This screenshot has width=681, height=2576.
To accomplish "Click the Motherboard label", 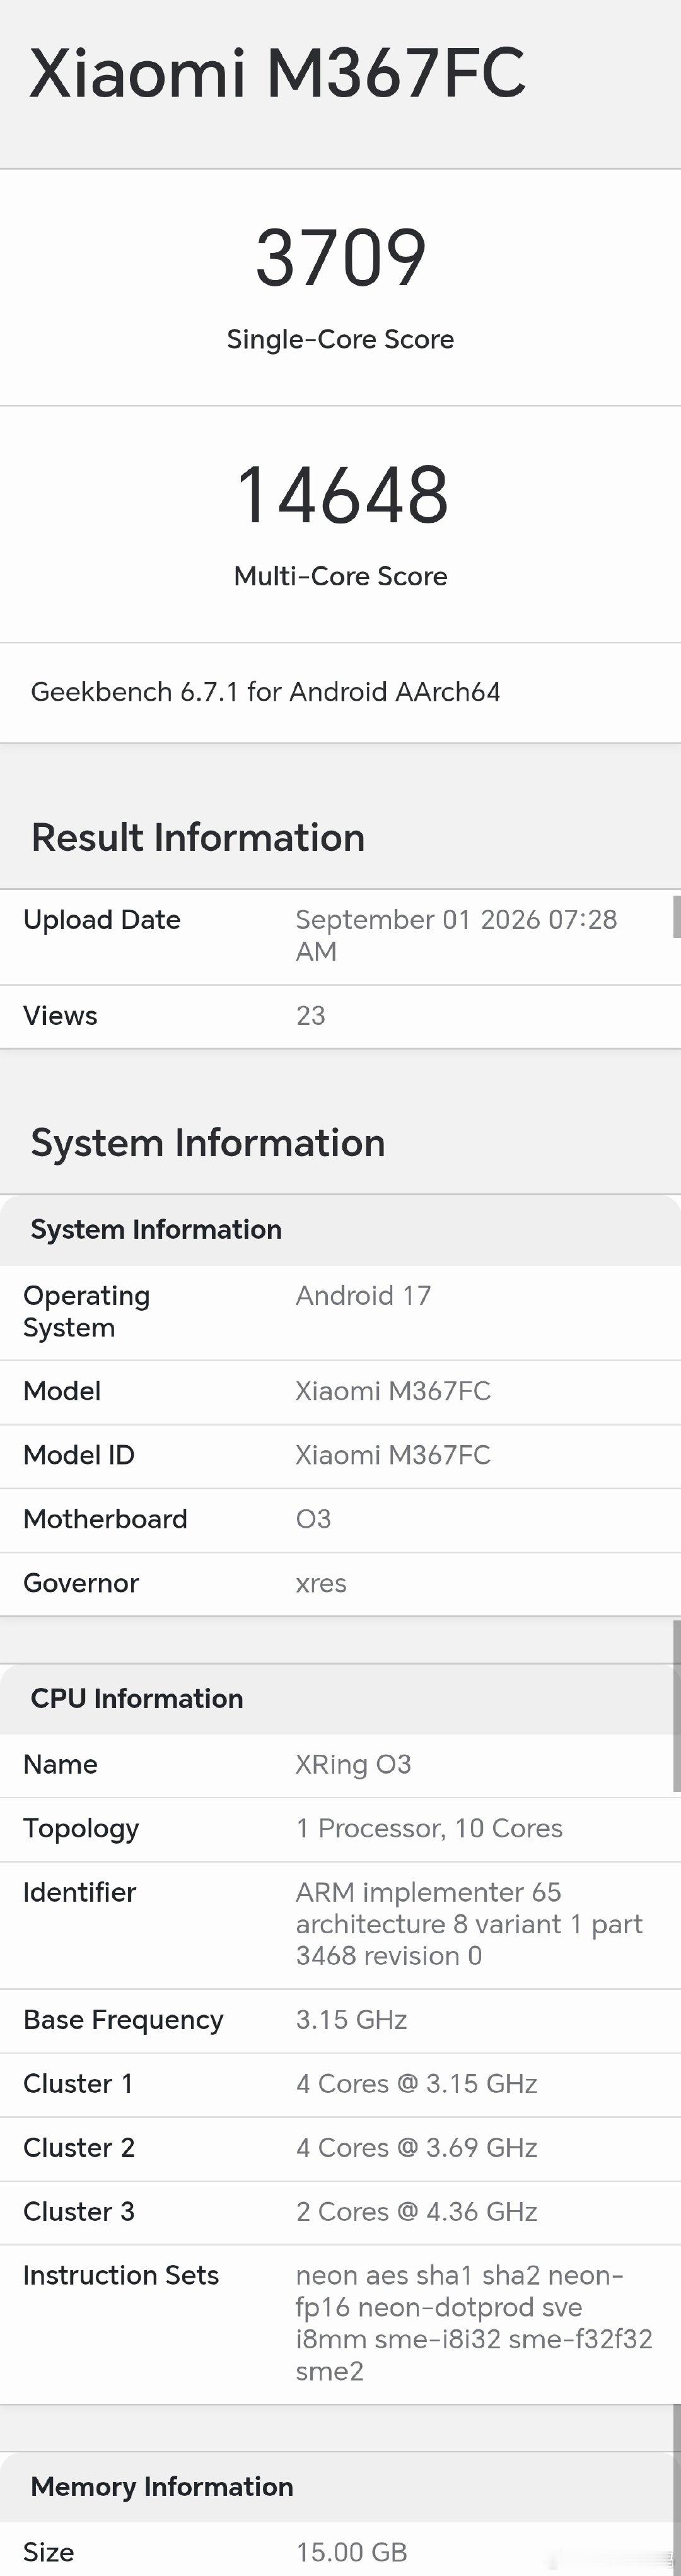I will click(x=105, y=1519).
